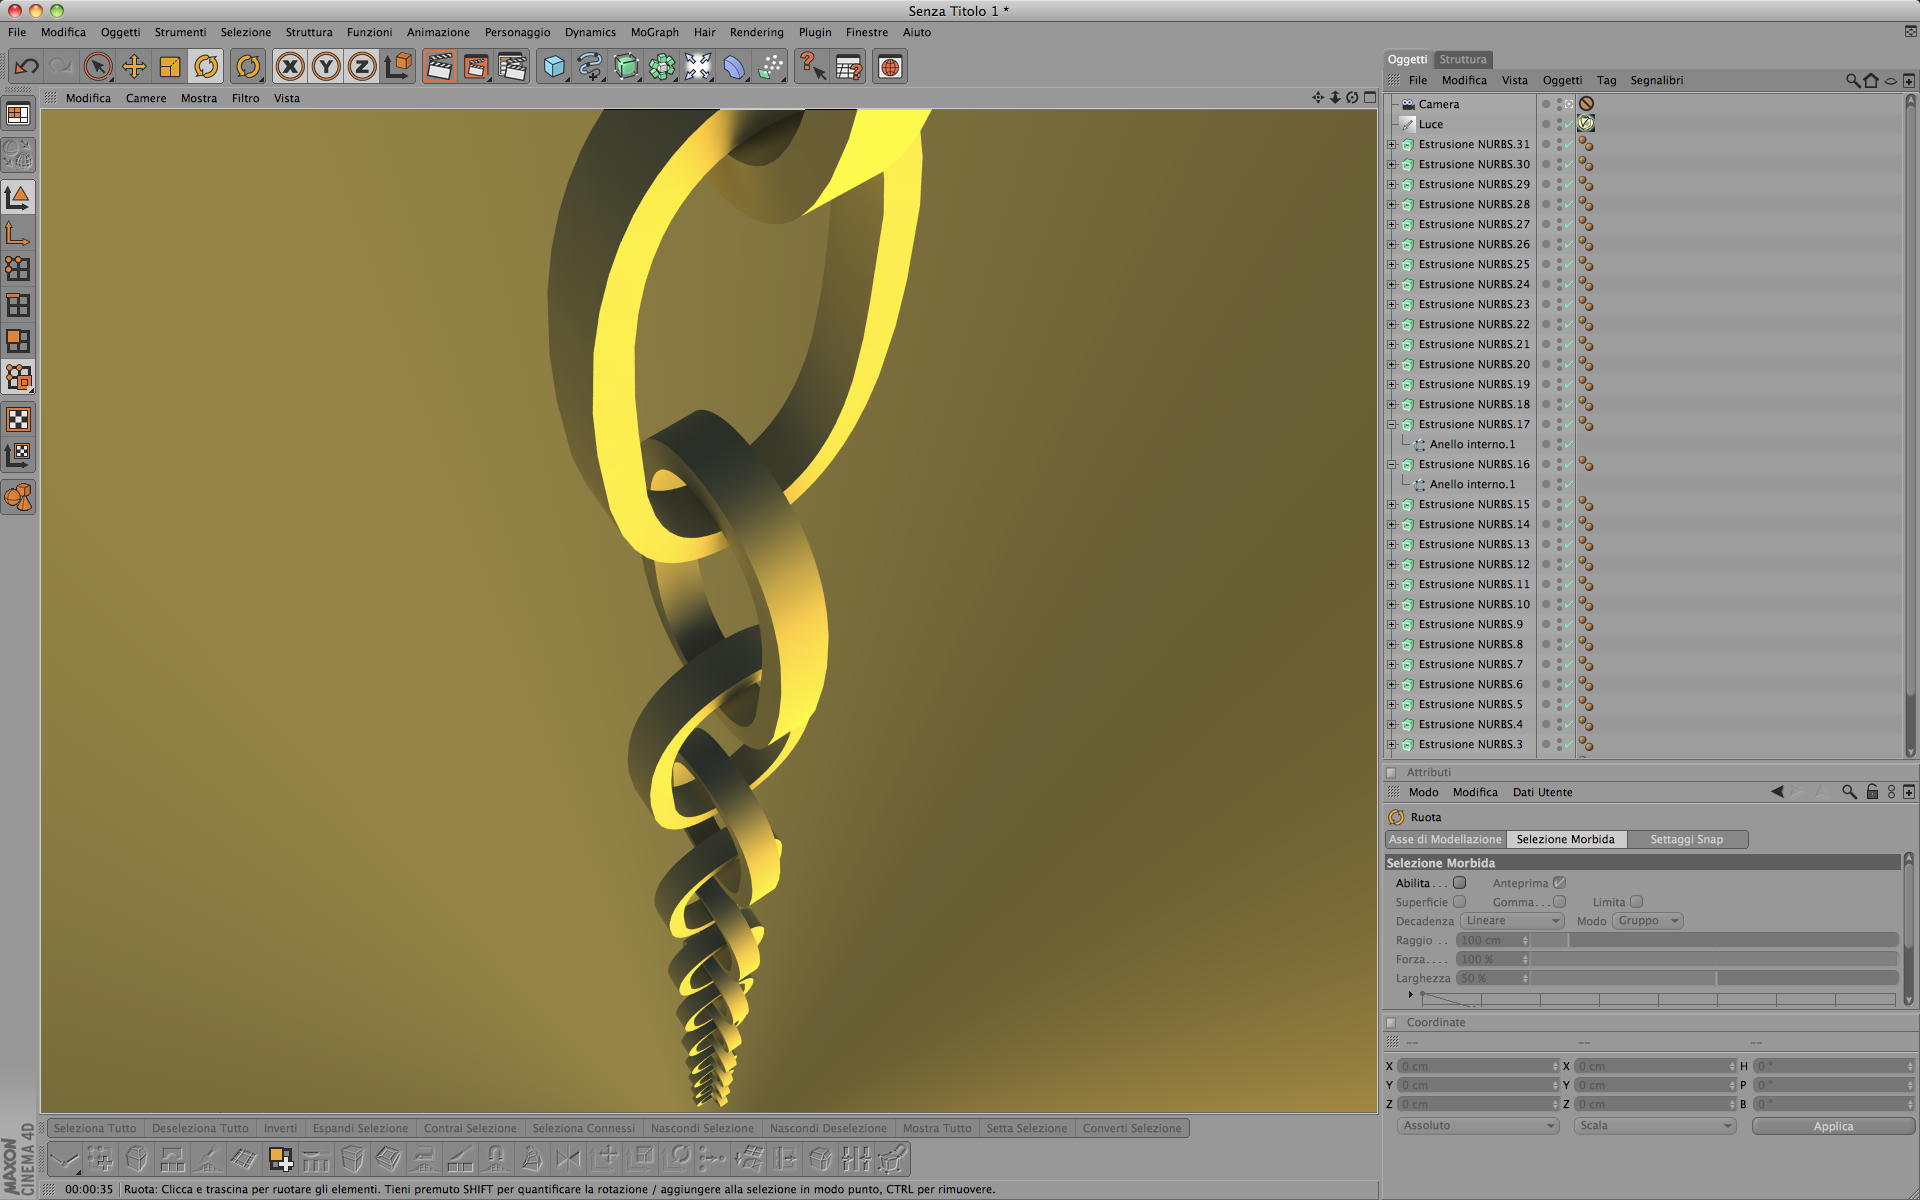Open the Assoluto coordinates dropdown
Image resolution: width=1920 pixels, height=1200 pixels.
pos(1477,1126)
